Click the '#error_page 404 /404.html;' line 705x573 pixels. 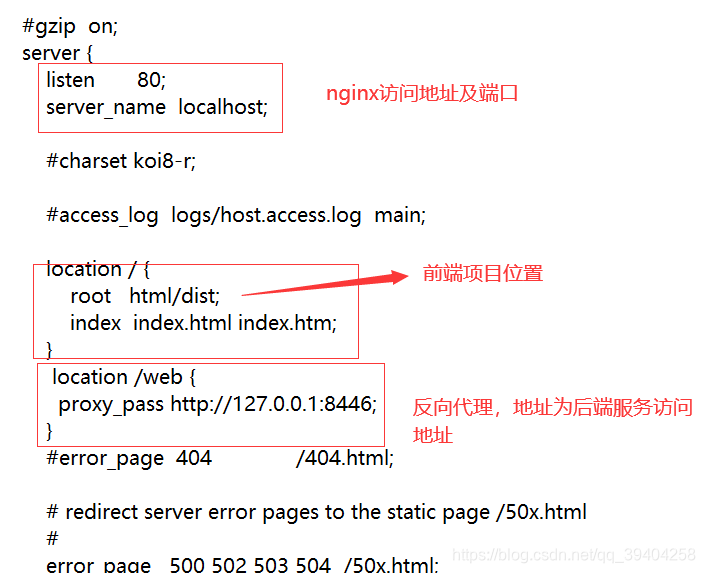coord(220,459)
